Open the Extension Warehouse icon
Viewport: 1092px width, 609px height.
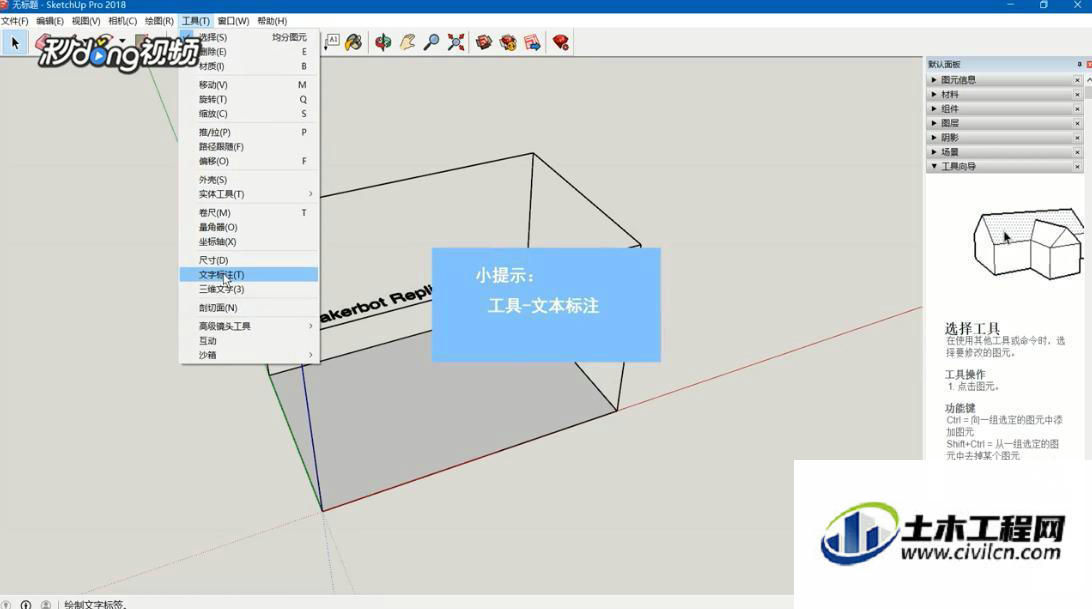[x=508, y=43]
